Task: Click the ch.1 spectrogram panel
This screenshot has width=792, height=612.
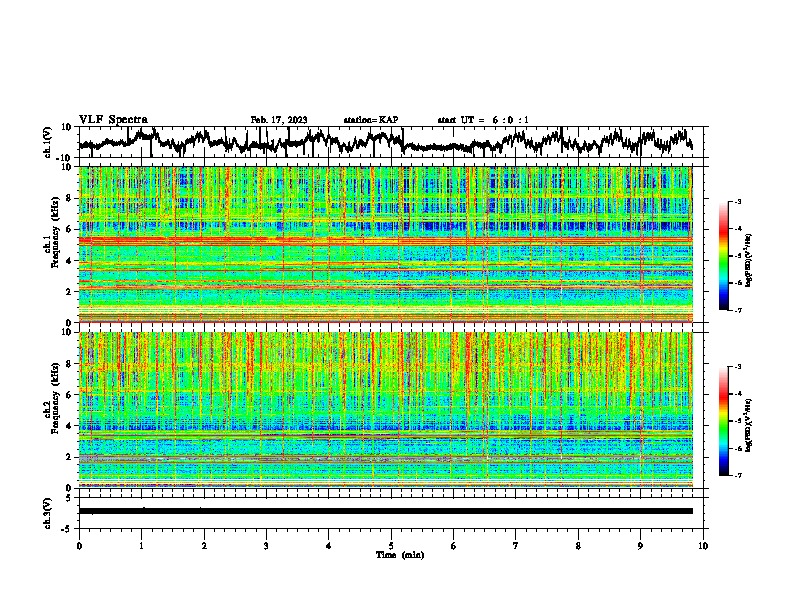Action: [x=386, y=244]
